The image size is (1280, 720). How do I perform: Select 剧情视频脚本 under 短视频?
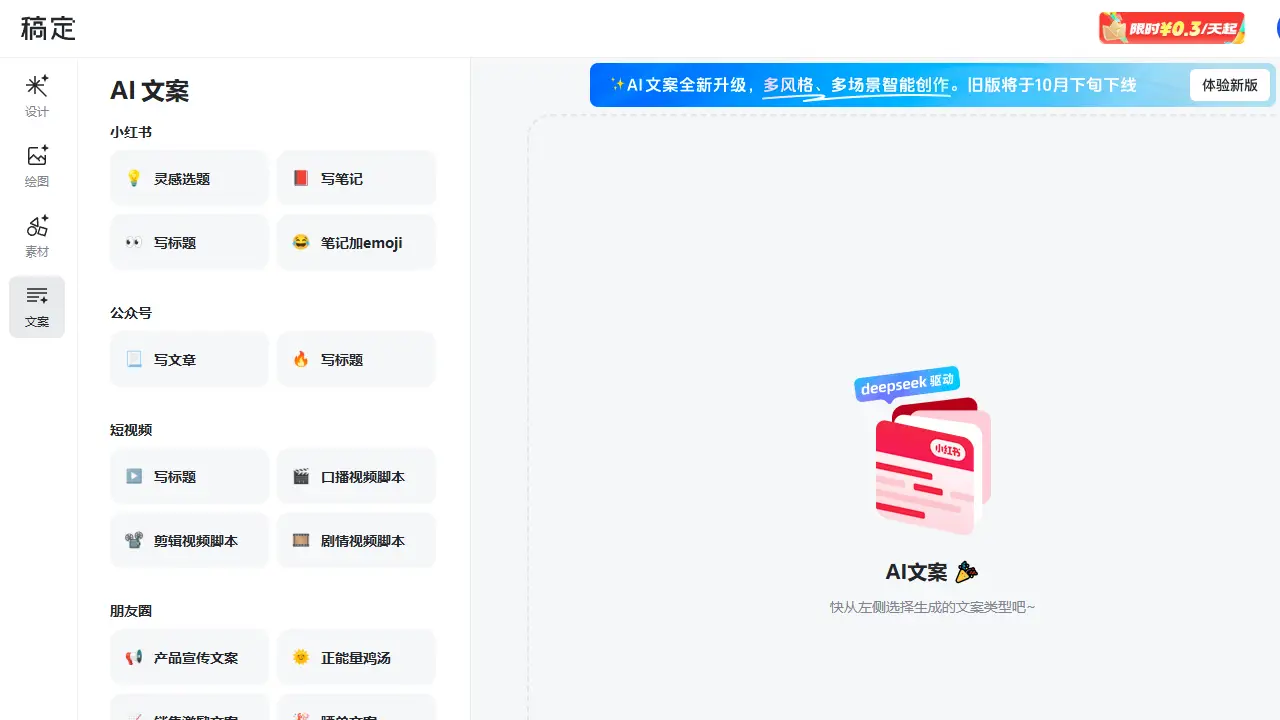coord(356,540)
